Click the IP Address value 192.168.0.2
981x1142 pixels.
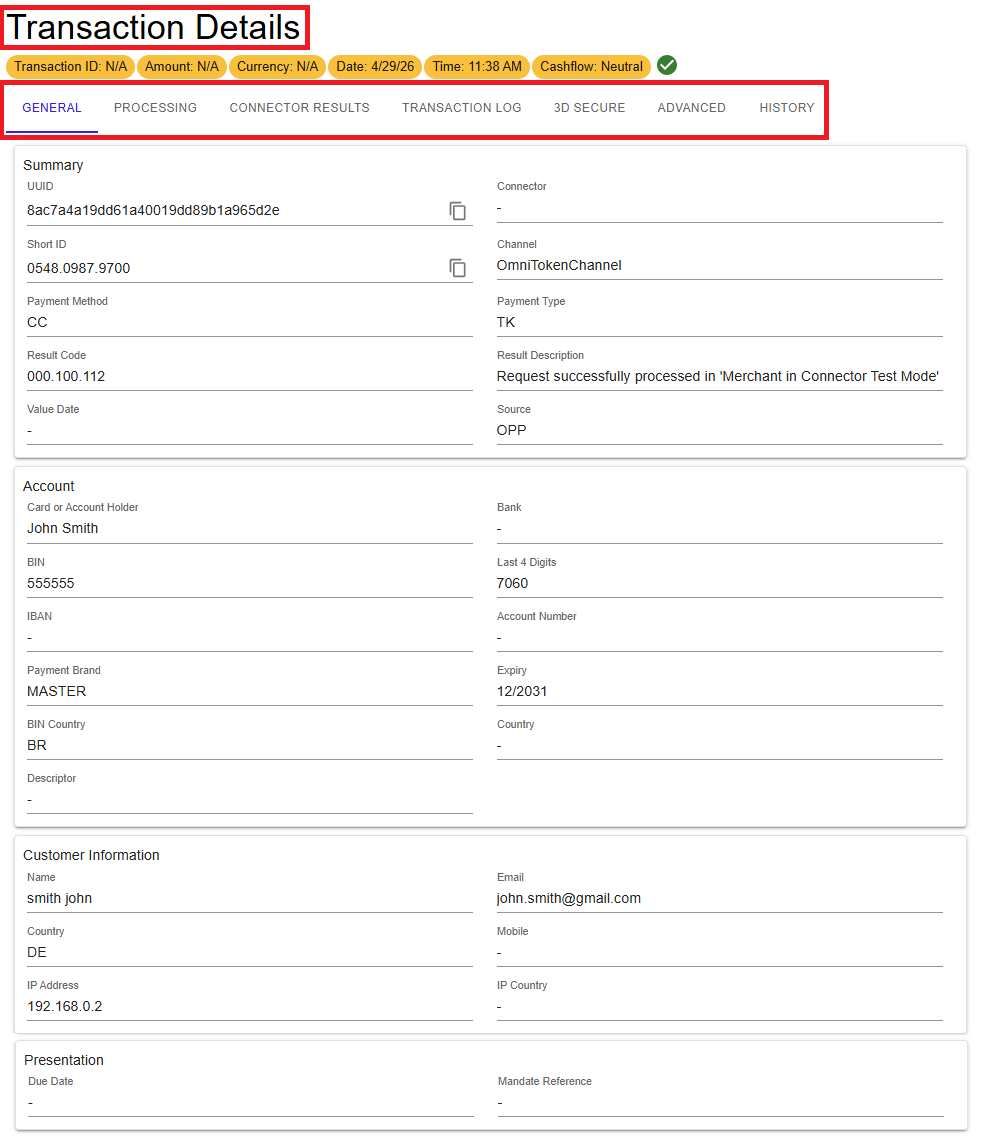[x=65, y=1006]
